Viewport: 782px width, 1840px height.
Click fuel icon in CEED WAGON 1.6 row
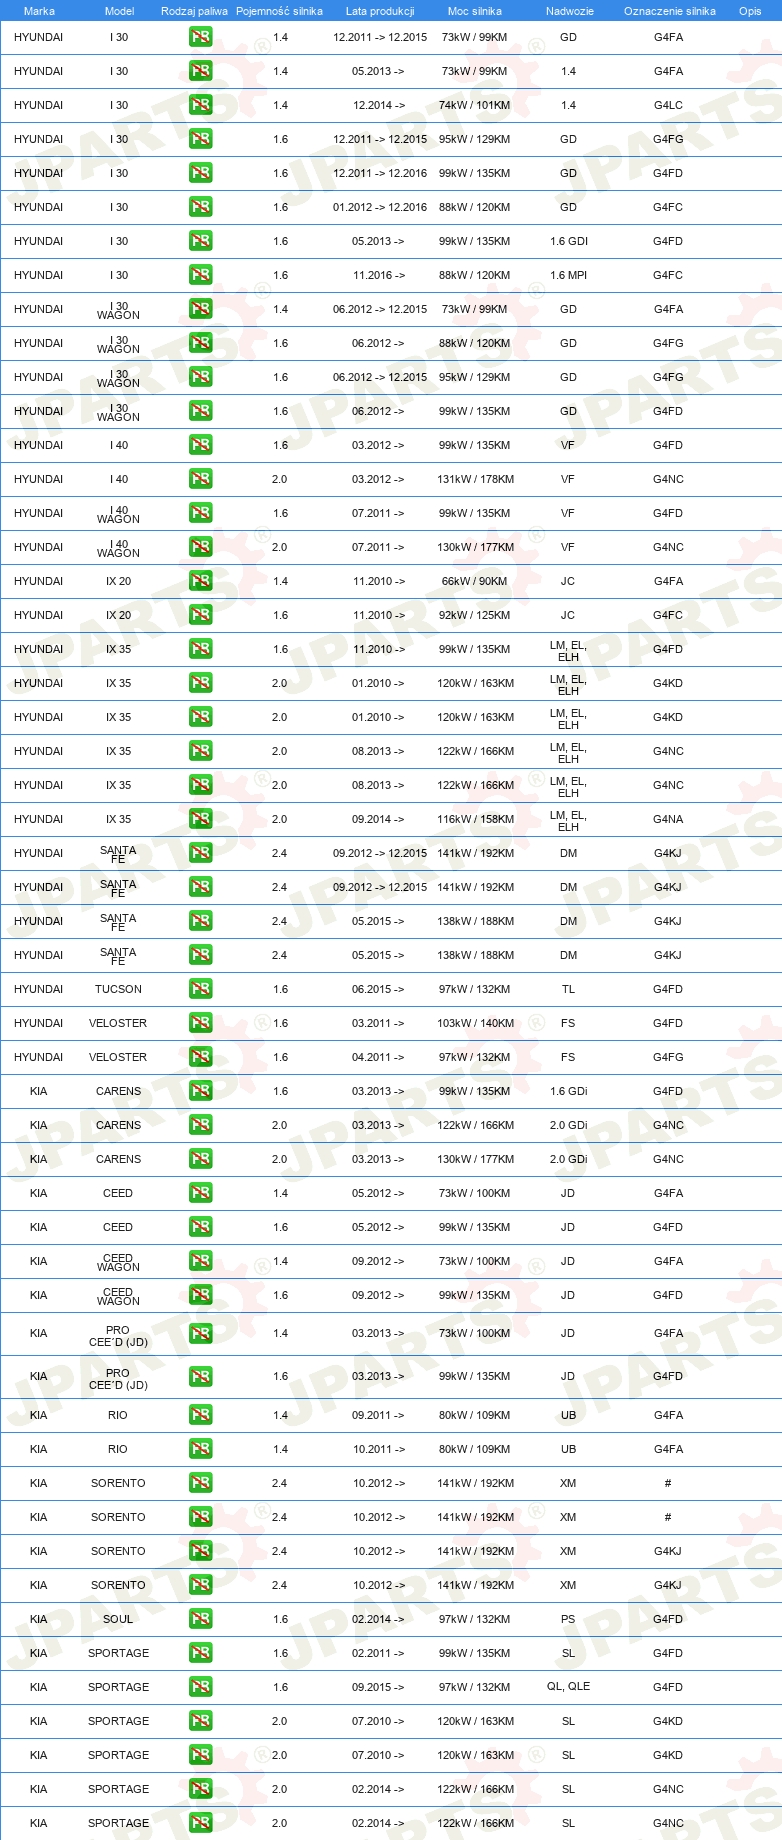(x=200, y=1295)
